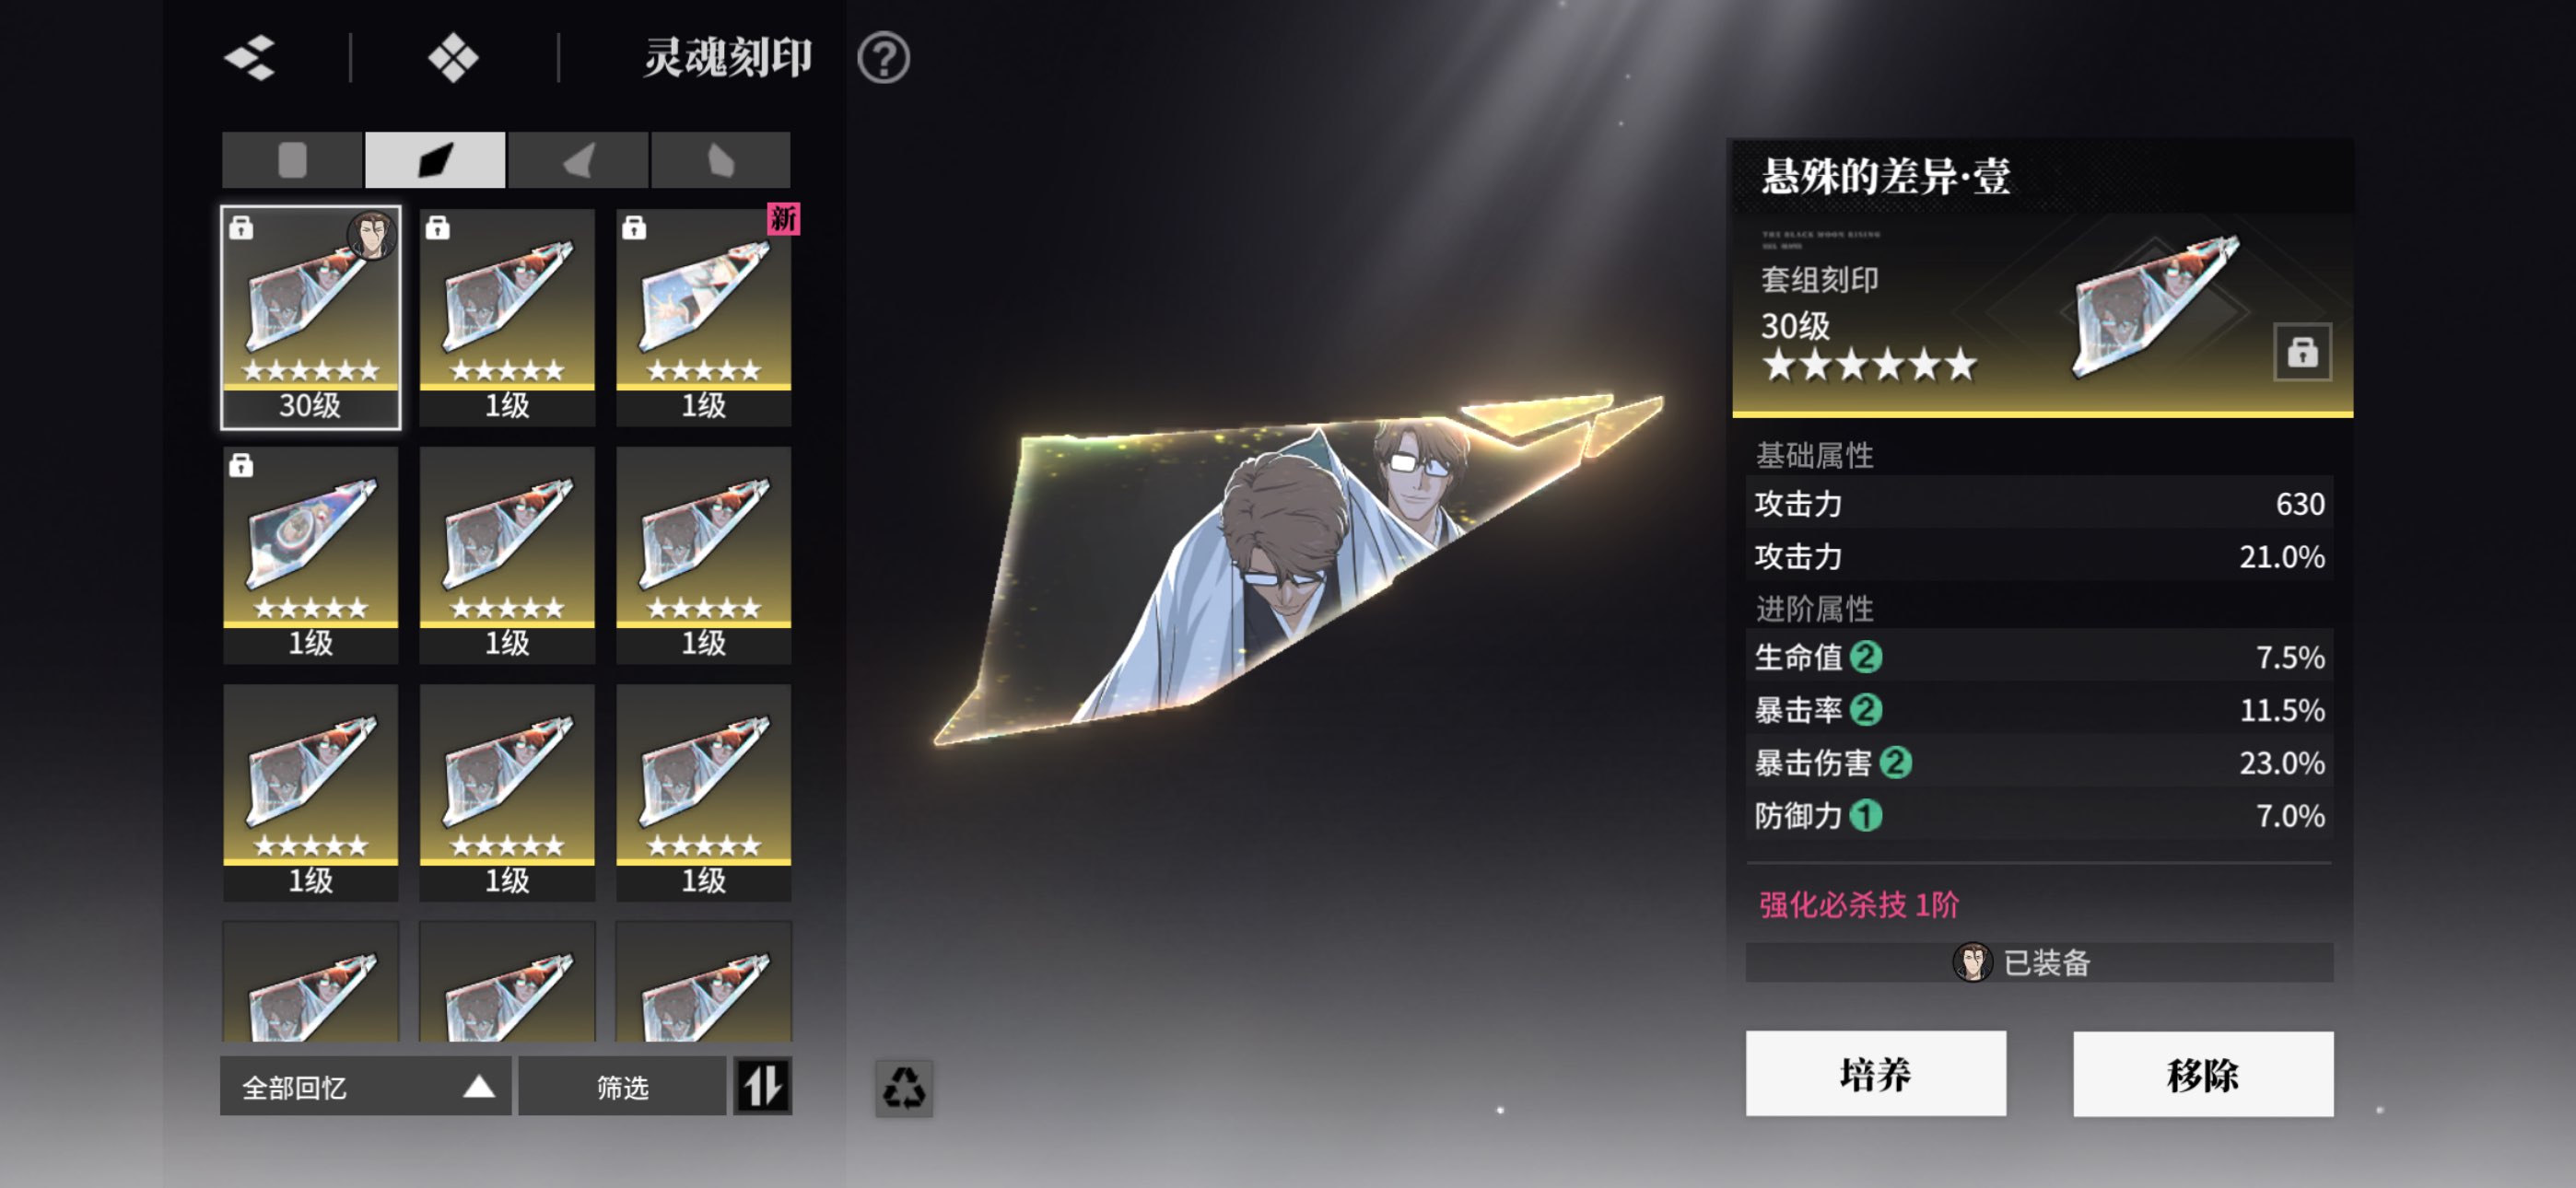
Task: Click the recycle decompose icon
Action: point(904,1087)
